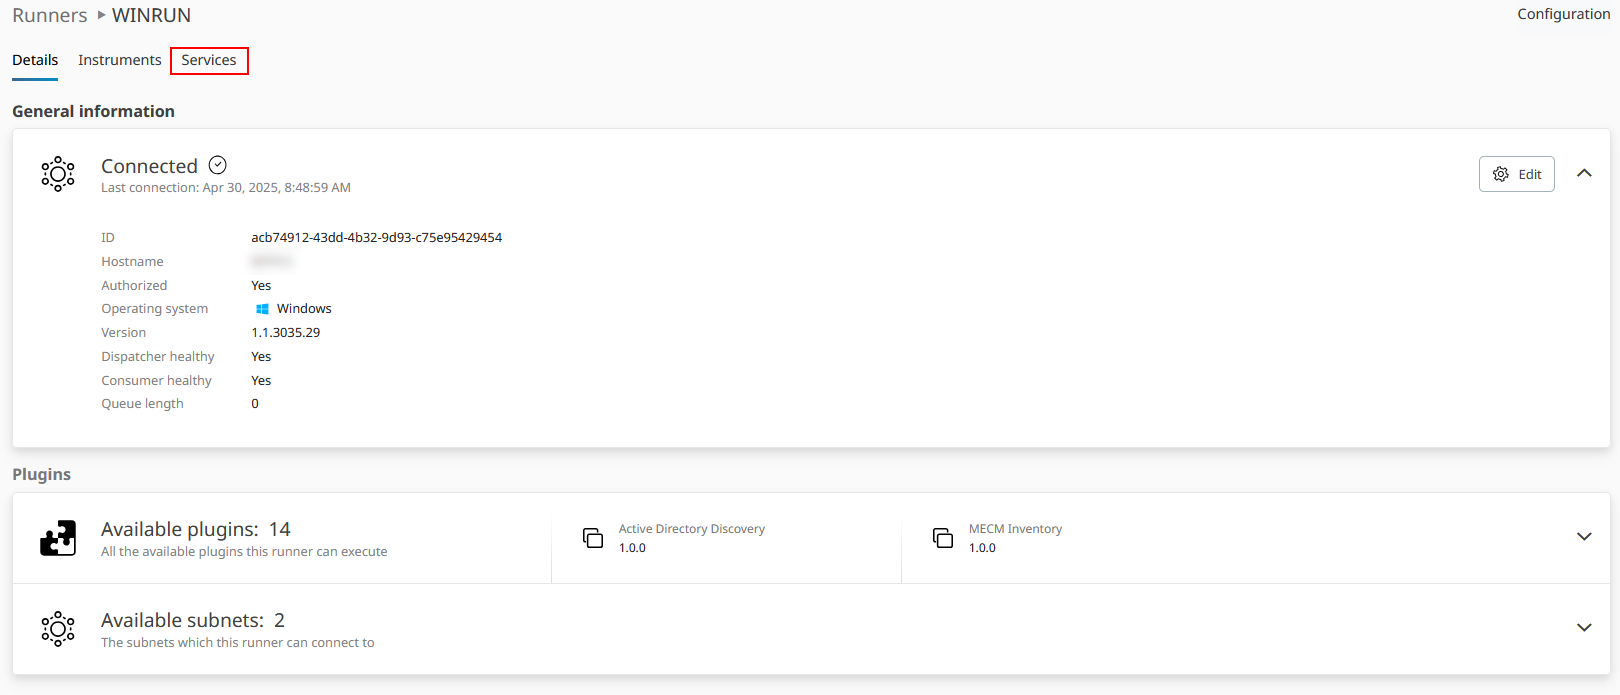Screen dimensions: 1620x695
Task: Click the MECM Inventory plugin icon
Action: [943, 538]
